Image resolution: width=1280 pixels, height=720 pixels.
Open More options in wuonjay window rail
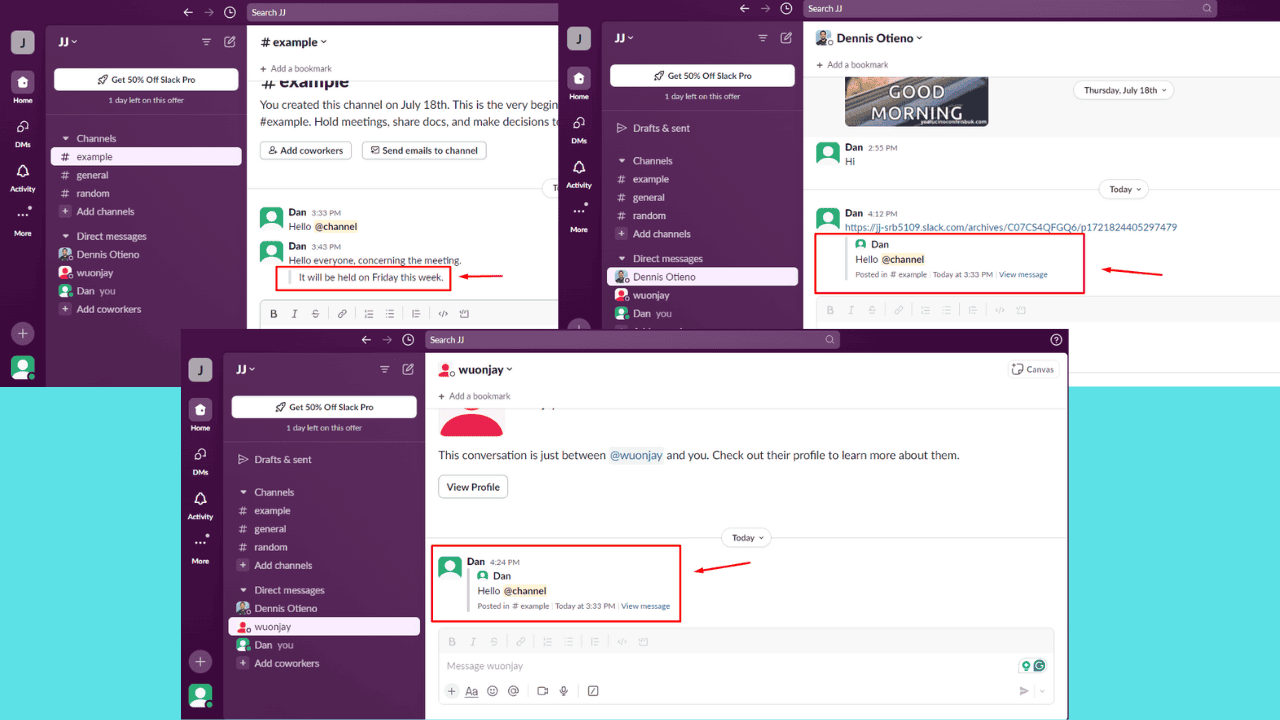tap(200, 548)
